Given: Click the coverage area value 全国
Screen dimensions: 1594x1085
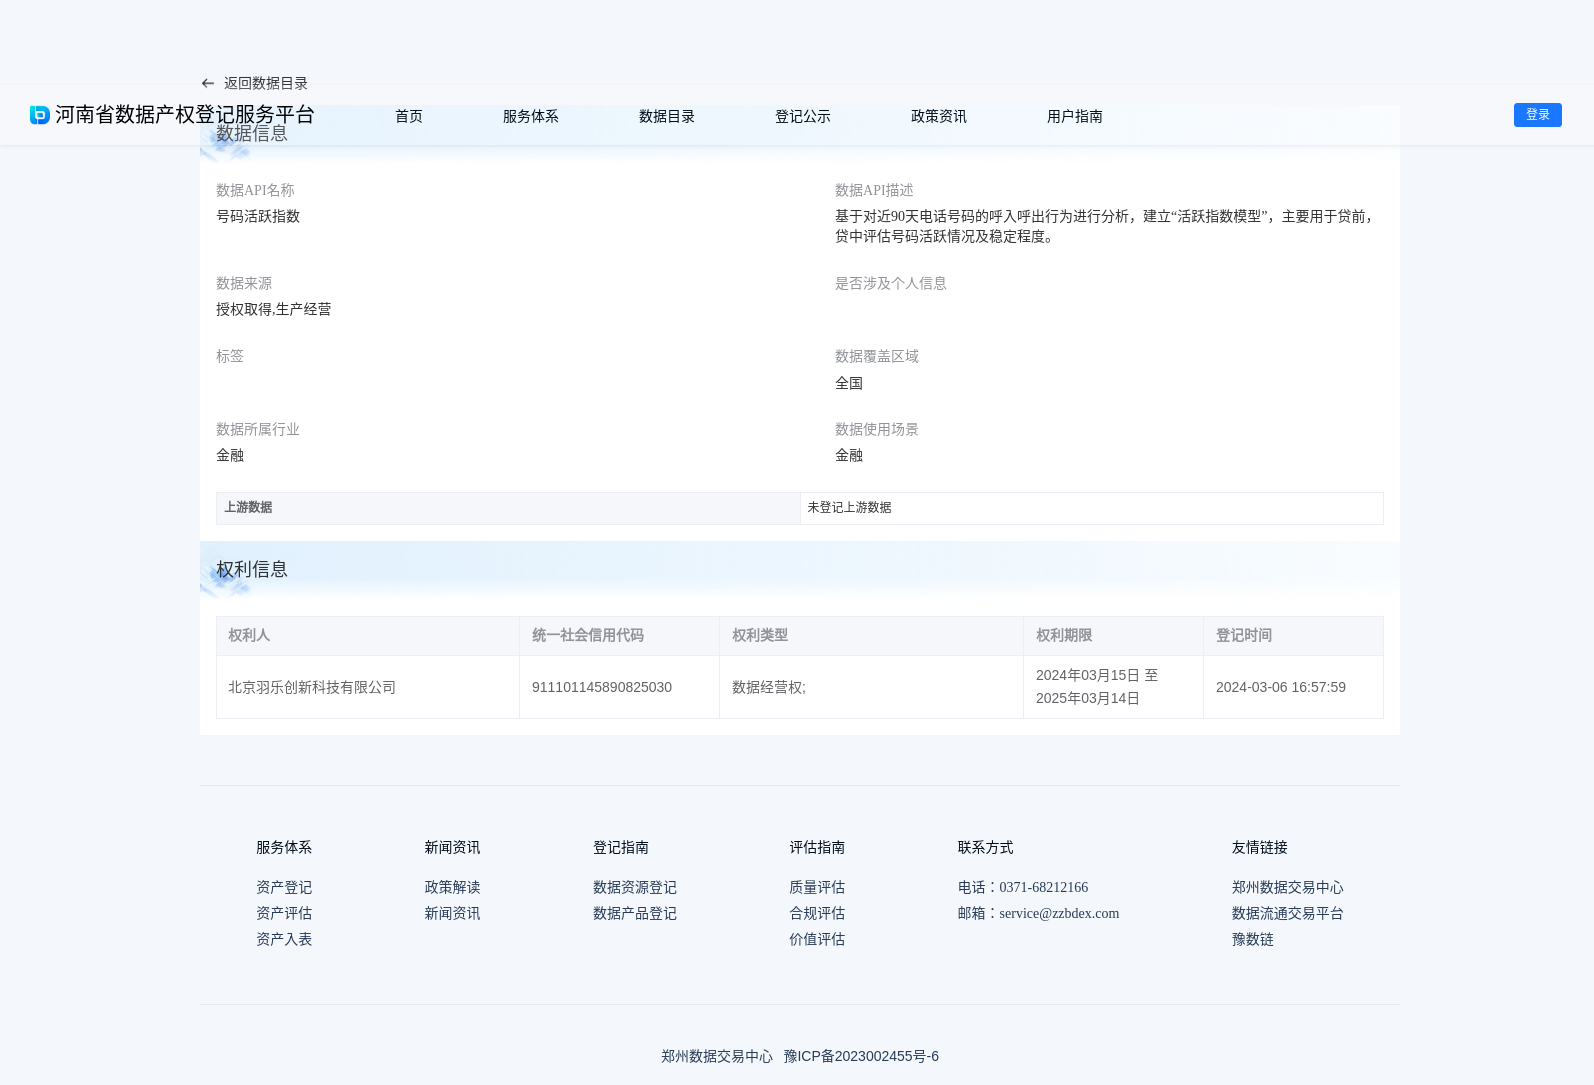Looking at the screenshot, I should (x=849, y=384).
